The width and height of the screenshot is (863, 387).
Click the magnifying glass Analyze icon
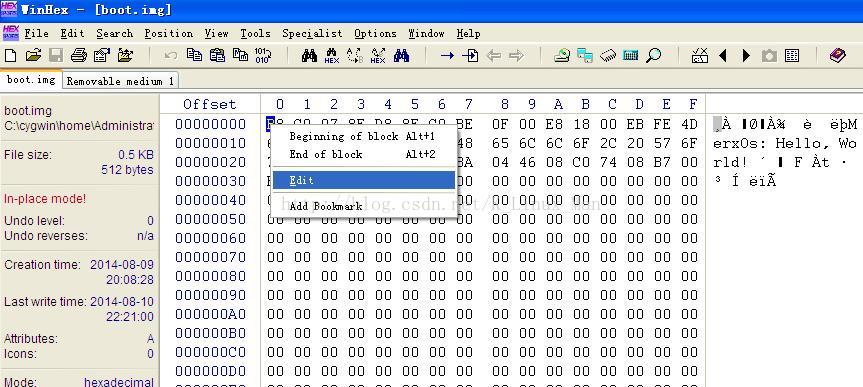[x=653, y=56]
